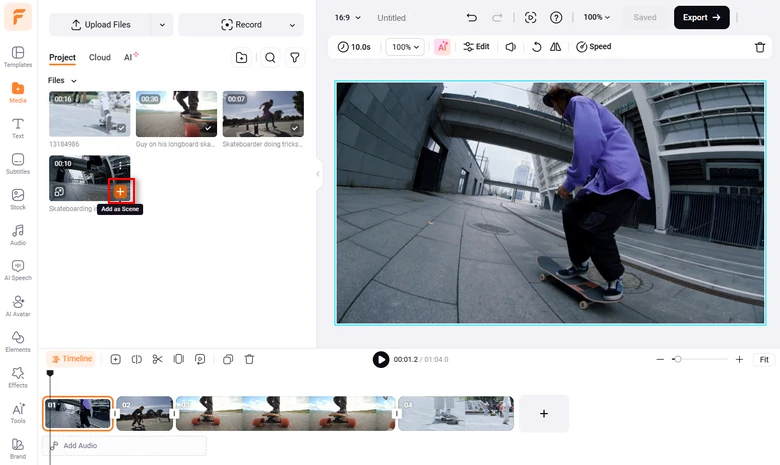Screen dimensions: 780x465
Task: Open the Stock media panel
Action: tap(18, 199)
